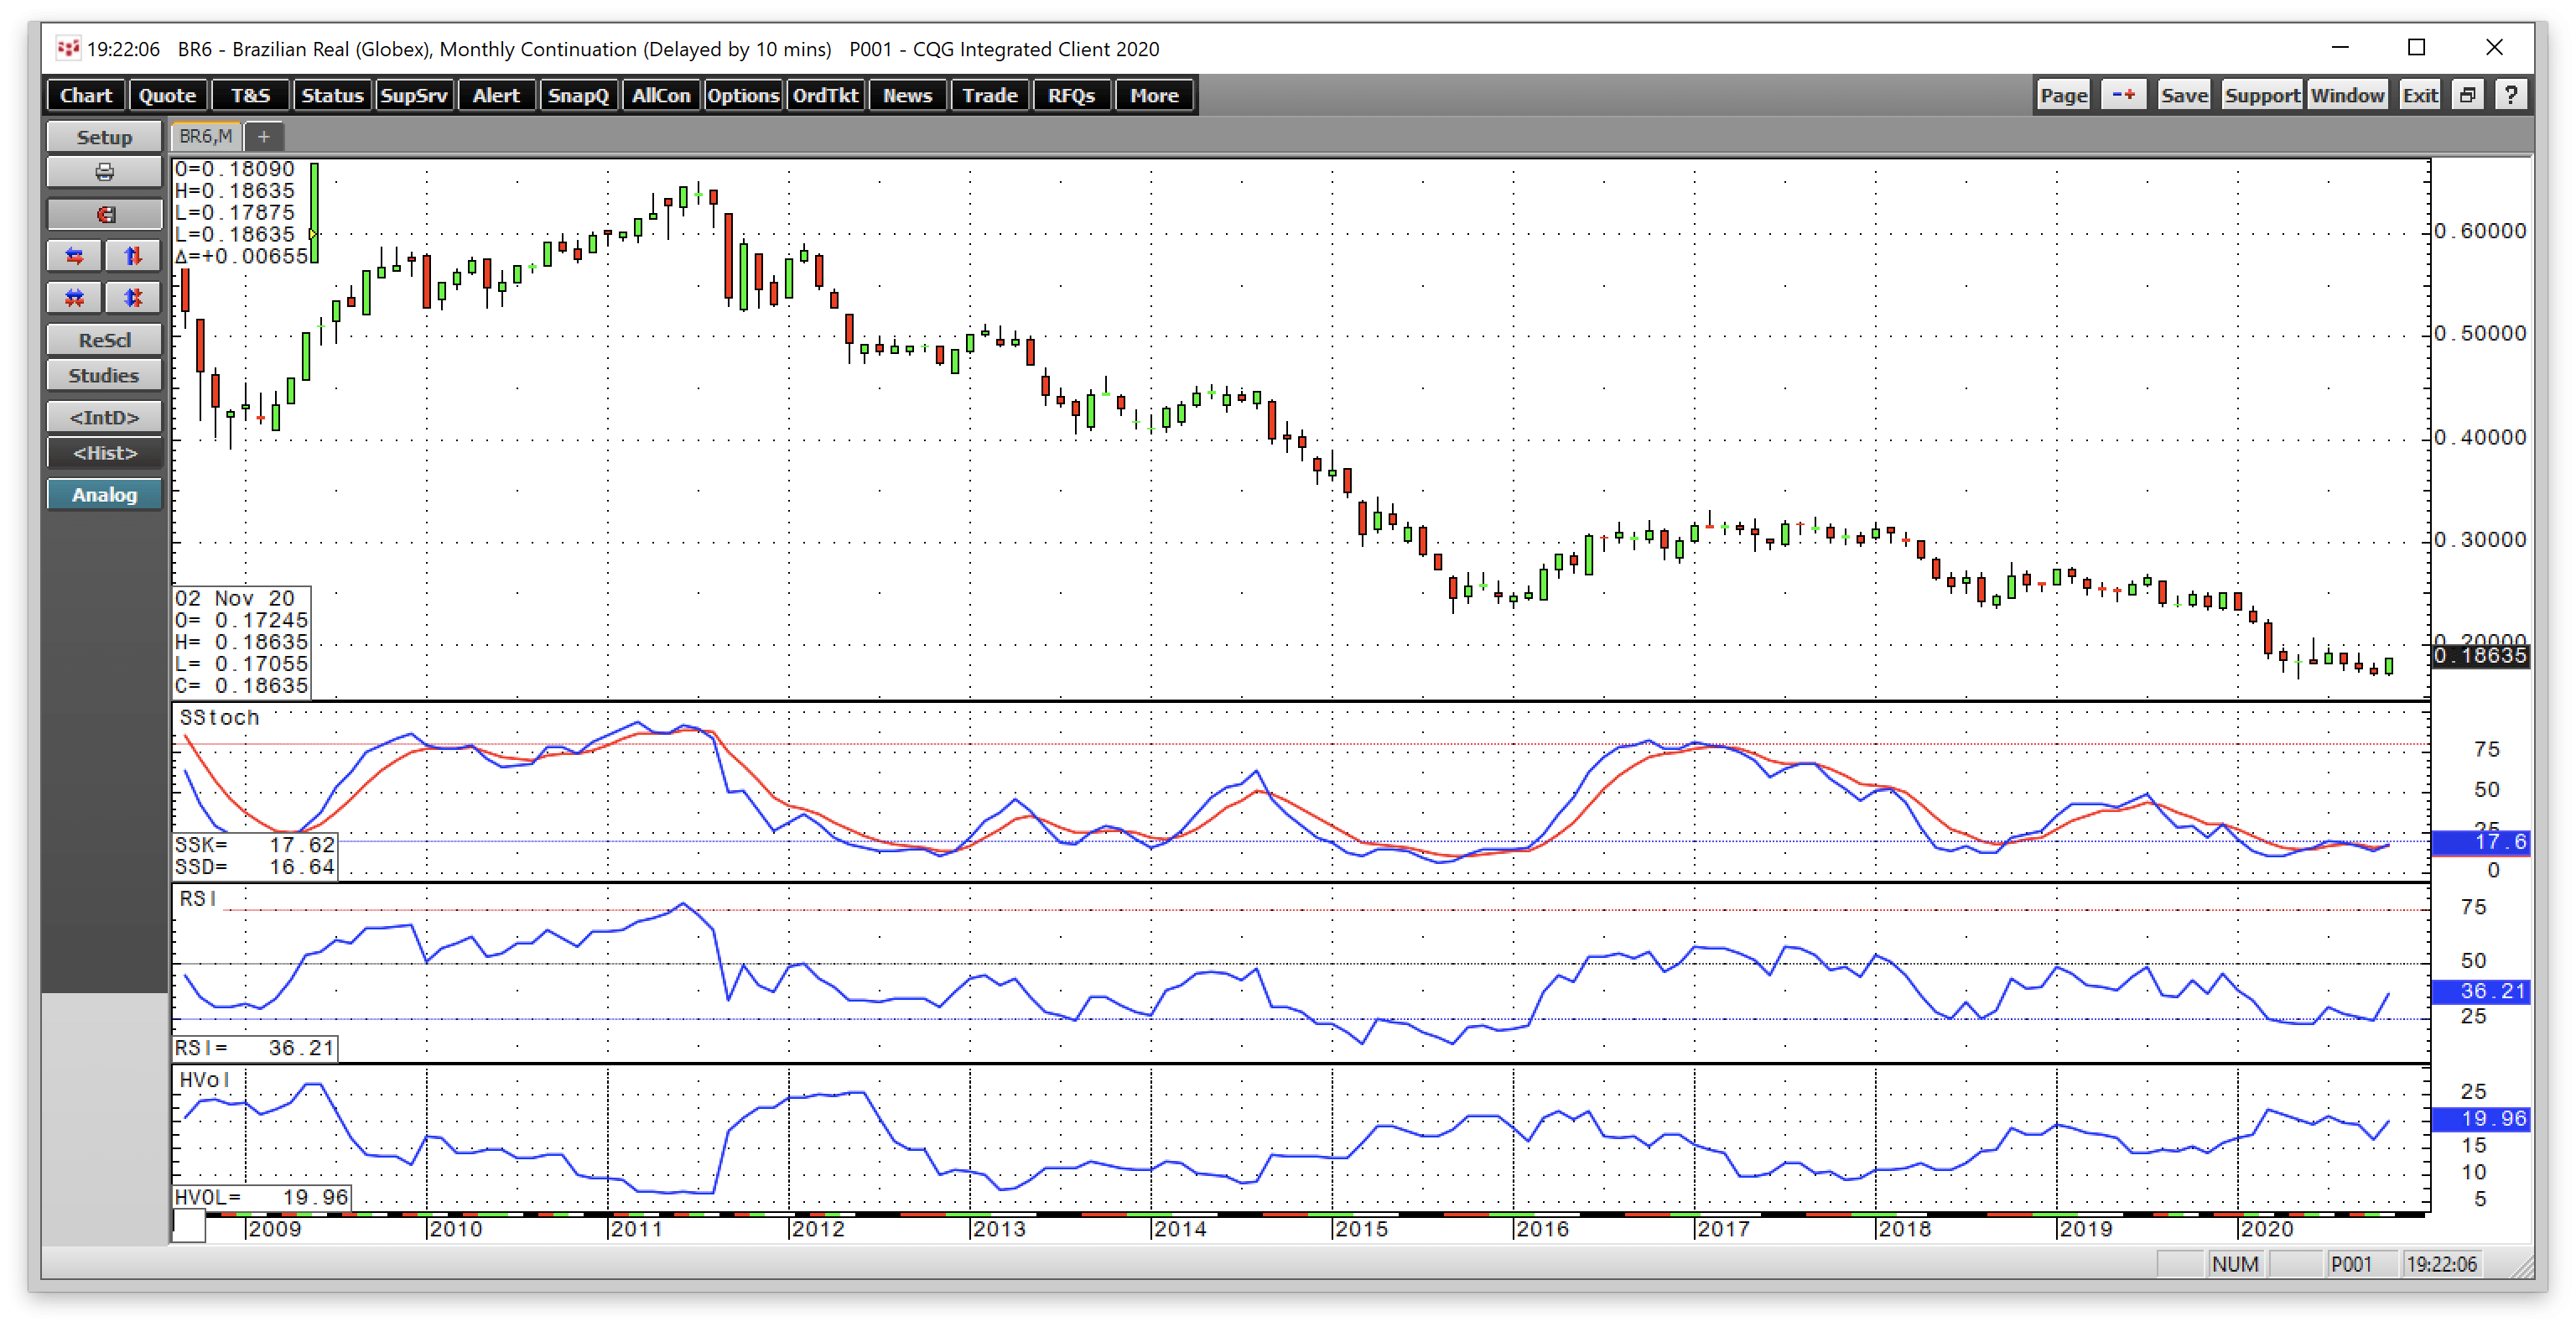Open the Trade toolbar button
The height and width of the screenshot is (1327, 2576).
click(990, 95)
